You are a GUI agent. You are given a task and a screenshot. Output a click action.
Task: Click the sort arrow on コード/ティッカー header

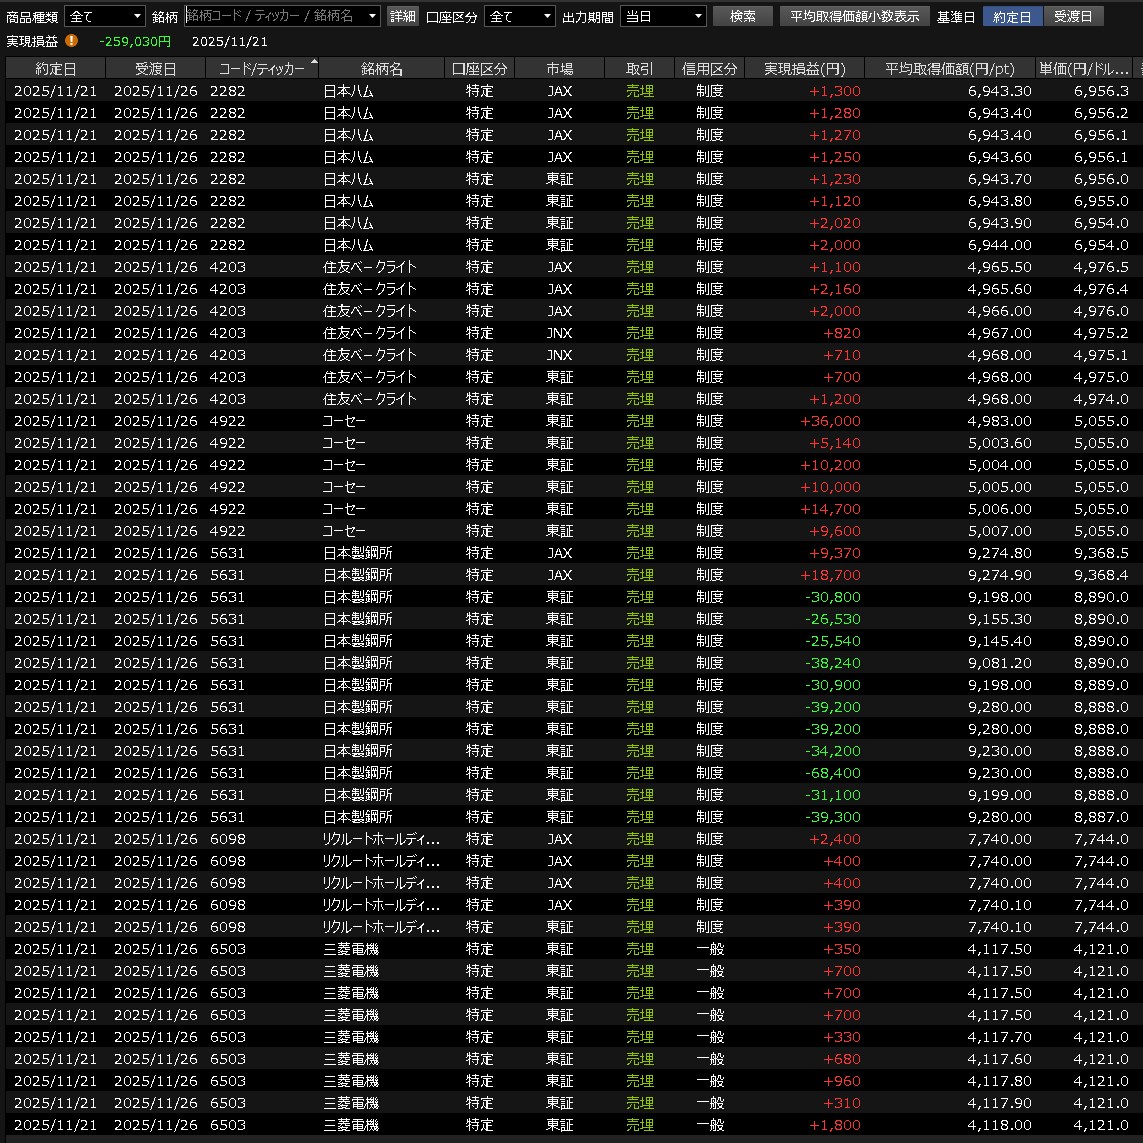click(x=314, y=63)
